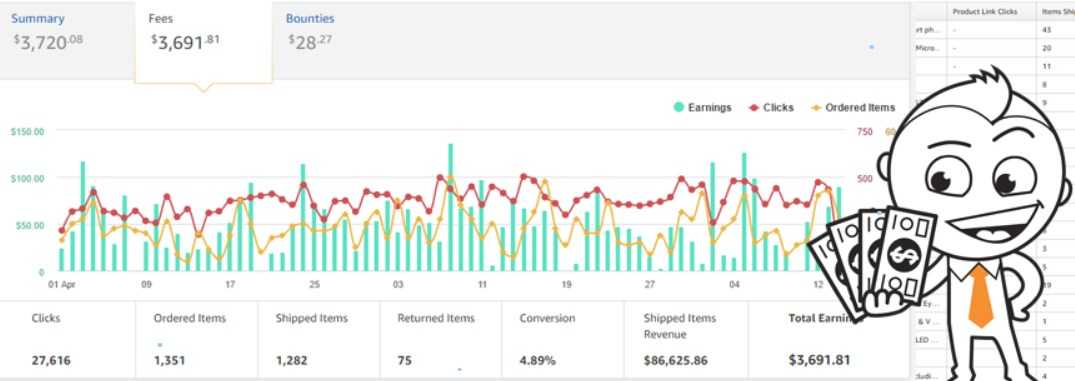Click the Returned Items value 75
Viewport: 1075px width, 381px height.
pyautogui.click(x=404, y=360)
